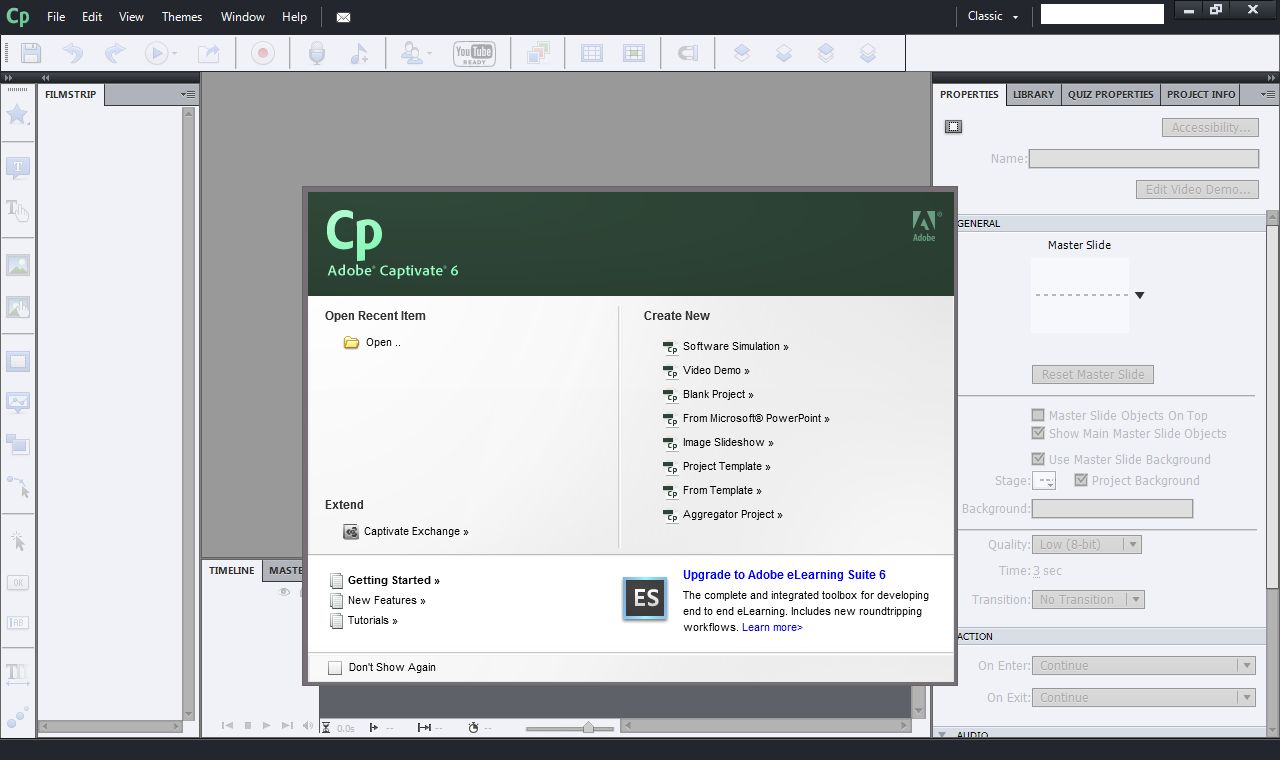Click the red Record icon
Viewport: 1280px width, 760px height.
click(x=263, y=53)
